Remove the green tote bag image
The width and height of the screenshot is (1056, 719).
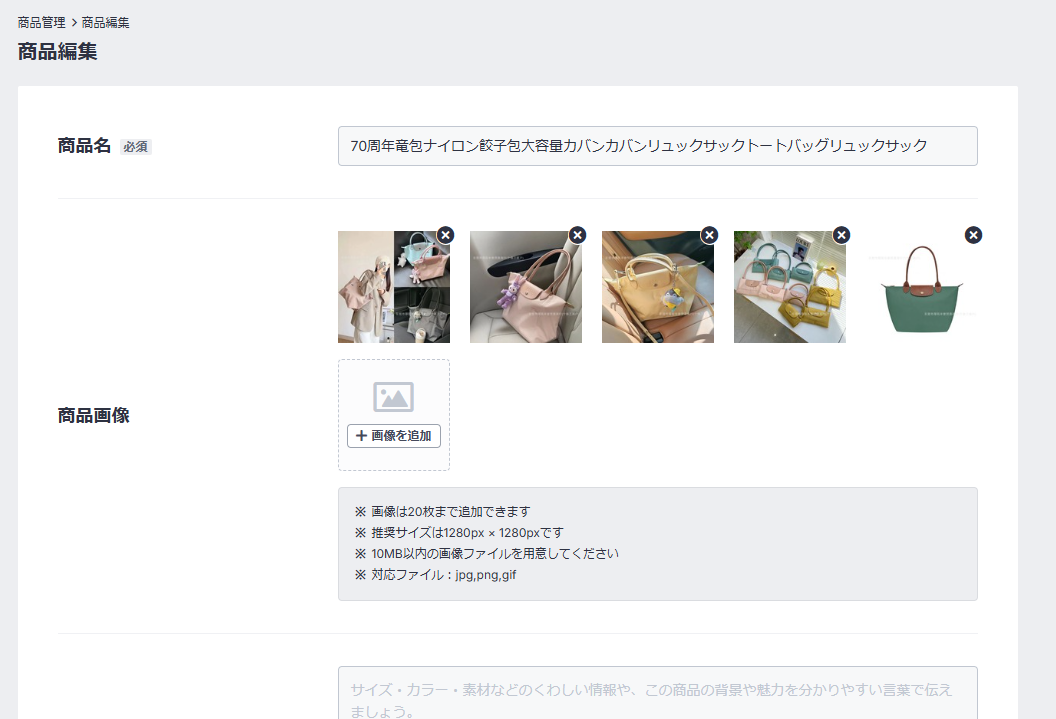point(973,235)
